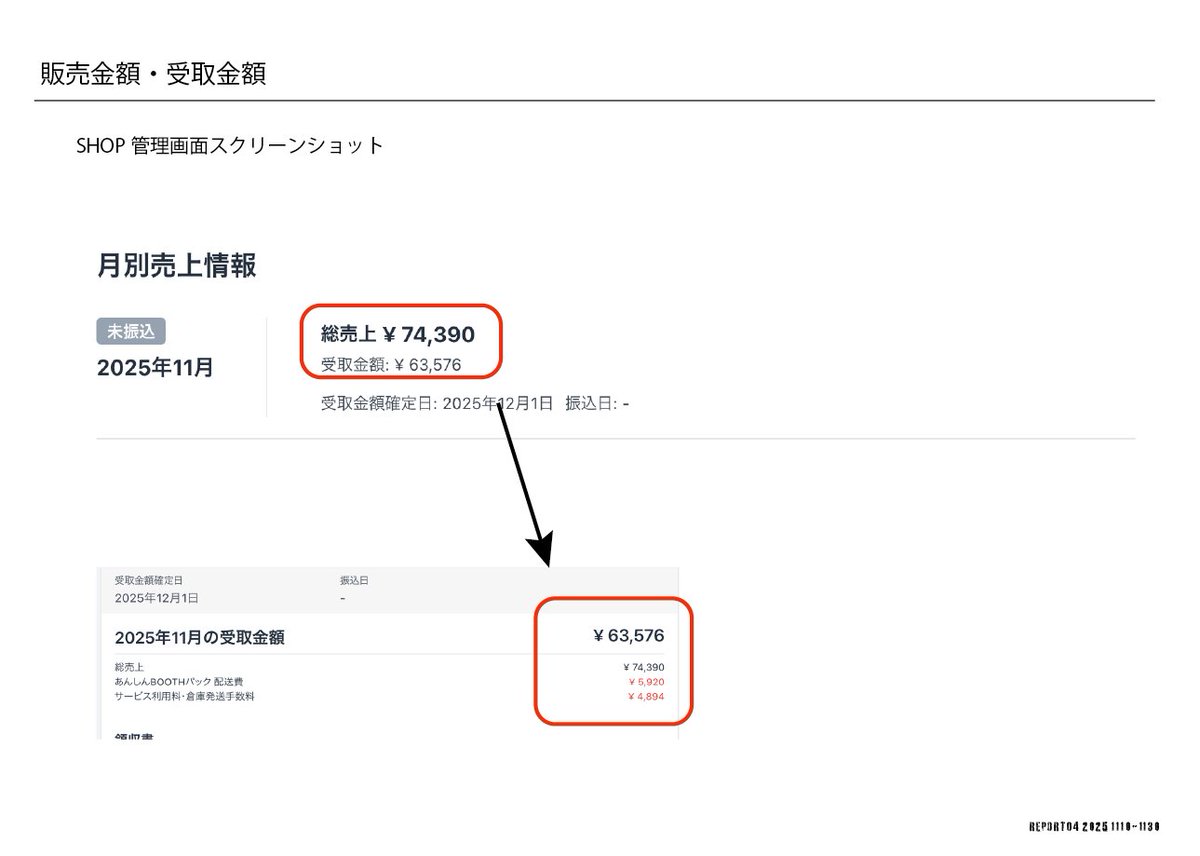Click the small 振込日 label in the gray header
The image size is (1200, 856).
[x=356, y=580]
